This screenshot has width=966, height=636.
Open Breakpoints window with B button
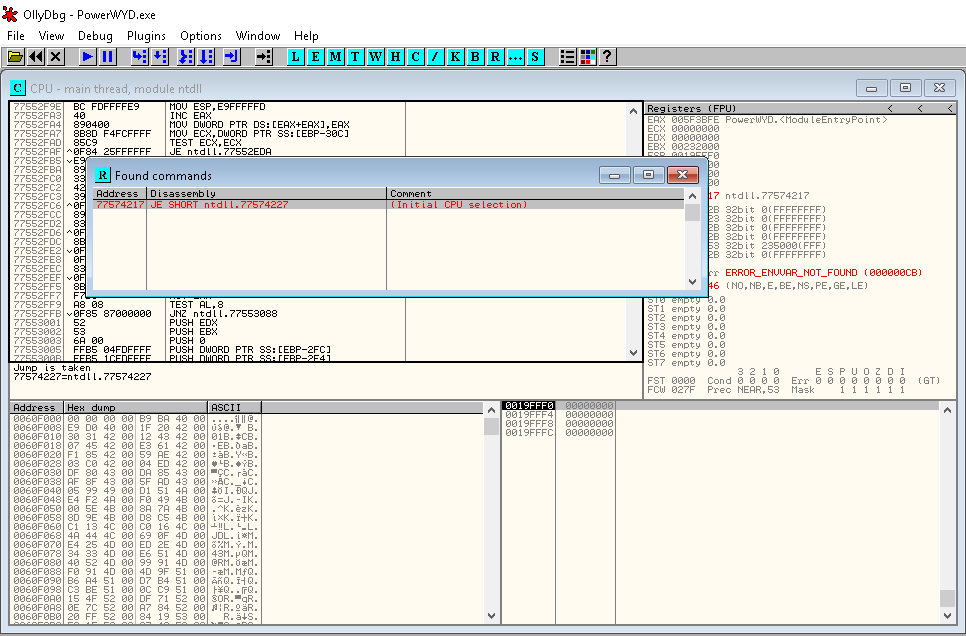(x=475, y=57)
